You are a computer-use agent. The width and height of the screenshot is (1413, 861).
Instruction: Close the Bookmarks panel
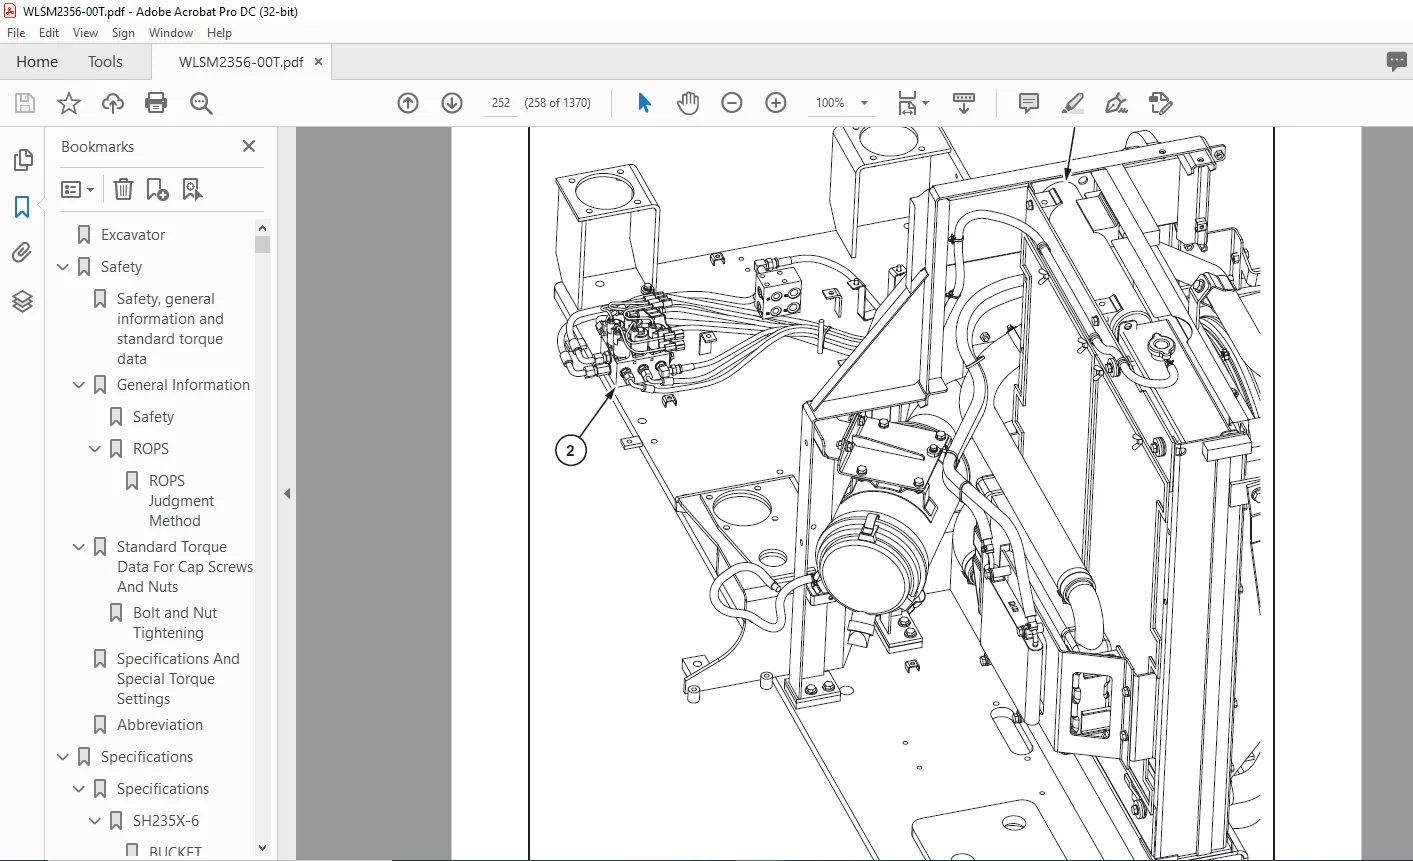tap(249, 146)
